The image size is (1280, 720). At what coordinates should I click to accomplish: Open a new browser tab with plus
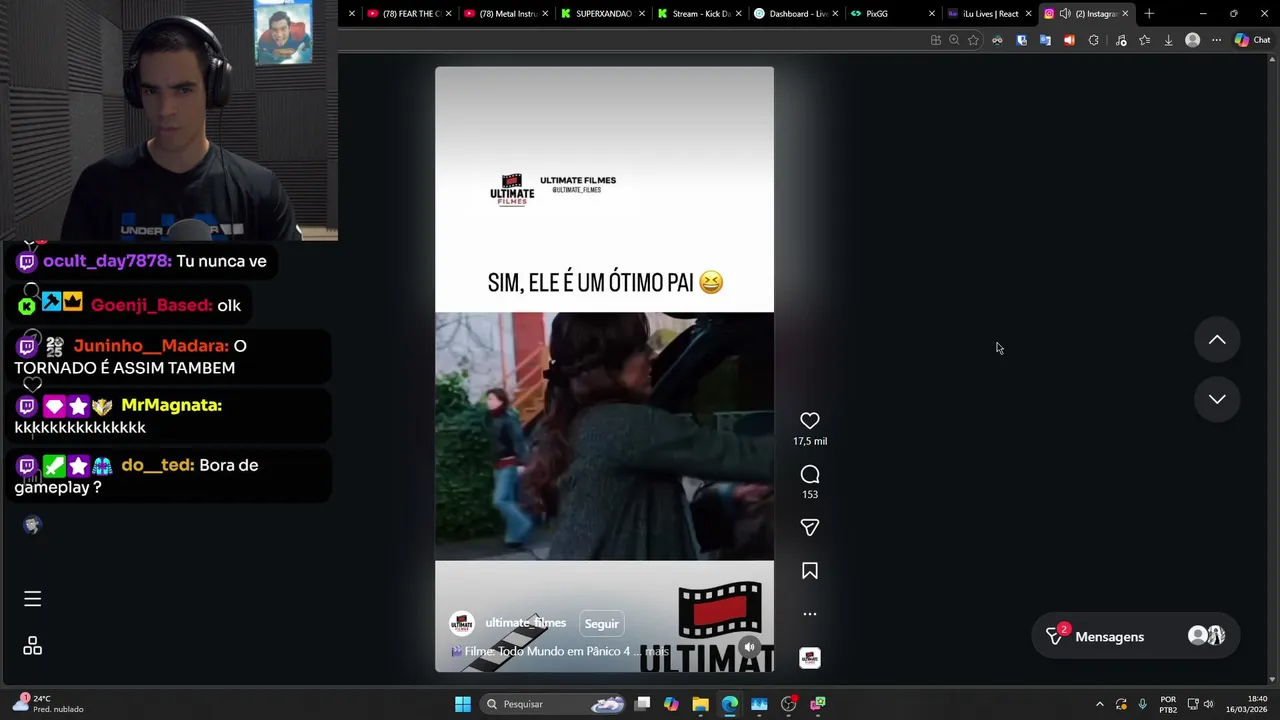click(1149, 14)
